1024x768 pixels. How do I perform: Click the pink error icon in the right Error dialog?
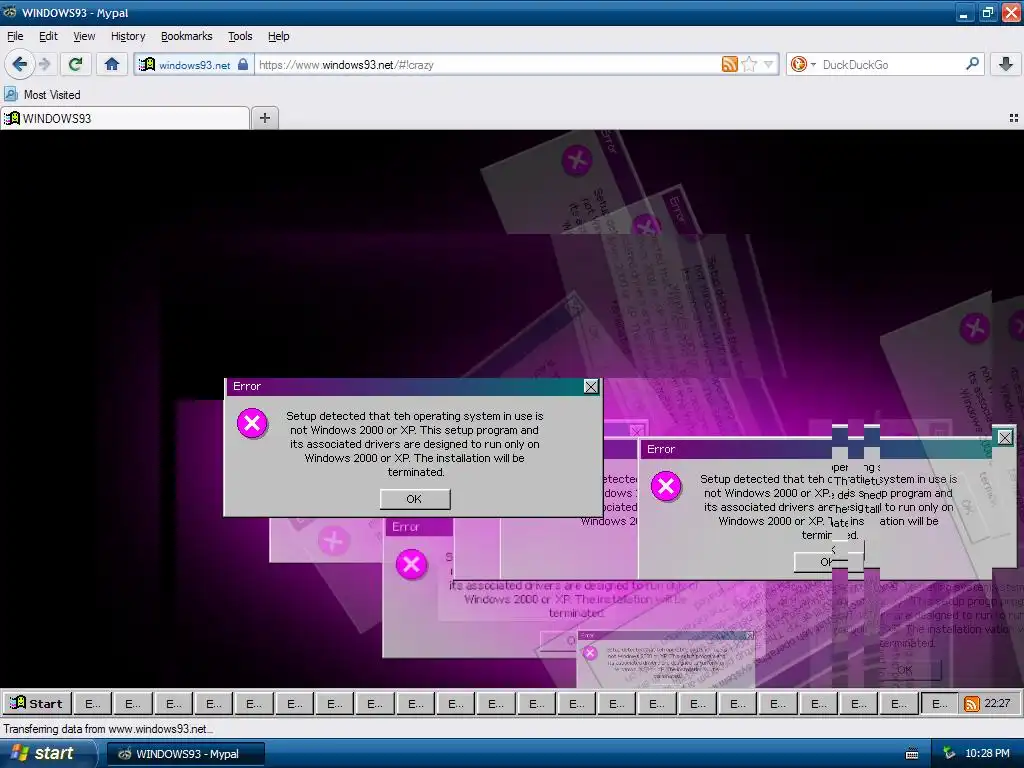click(x=666, y=486)
